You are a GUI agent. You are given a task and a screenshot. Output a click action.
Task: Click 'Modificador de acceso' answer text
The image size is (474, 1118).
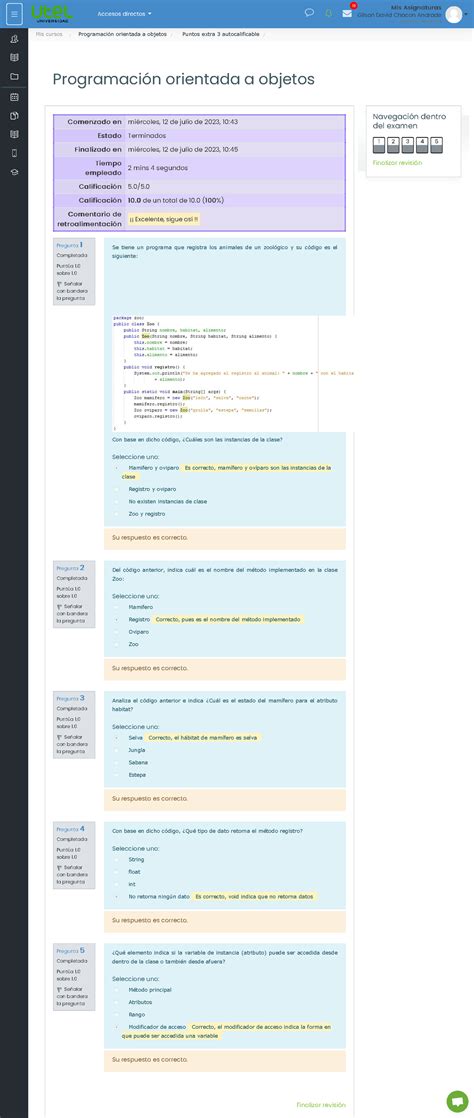[x=157, y=1026]
